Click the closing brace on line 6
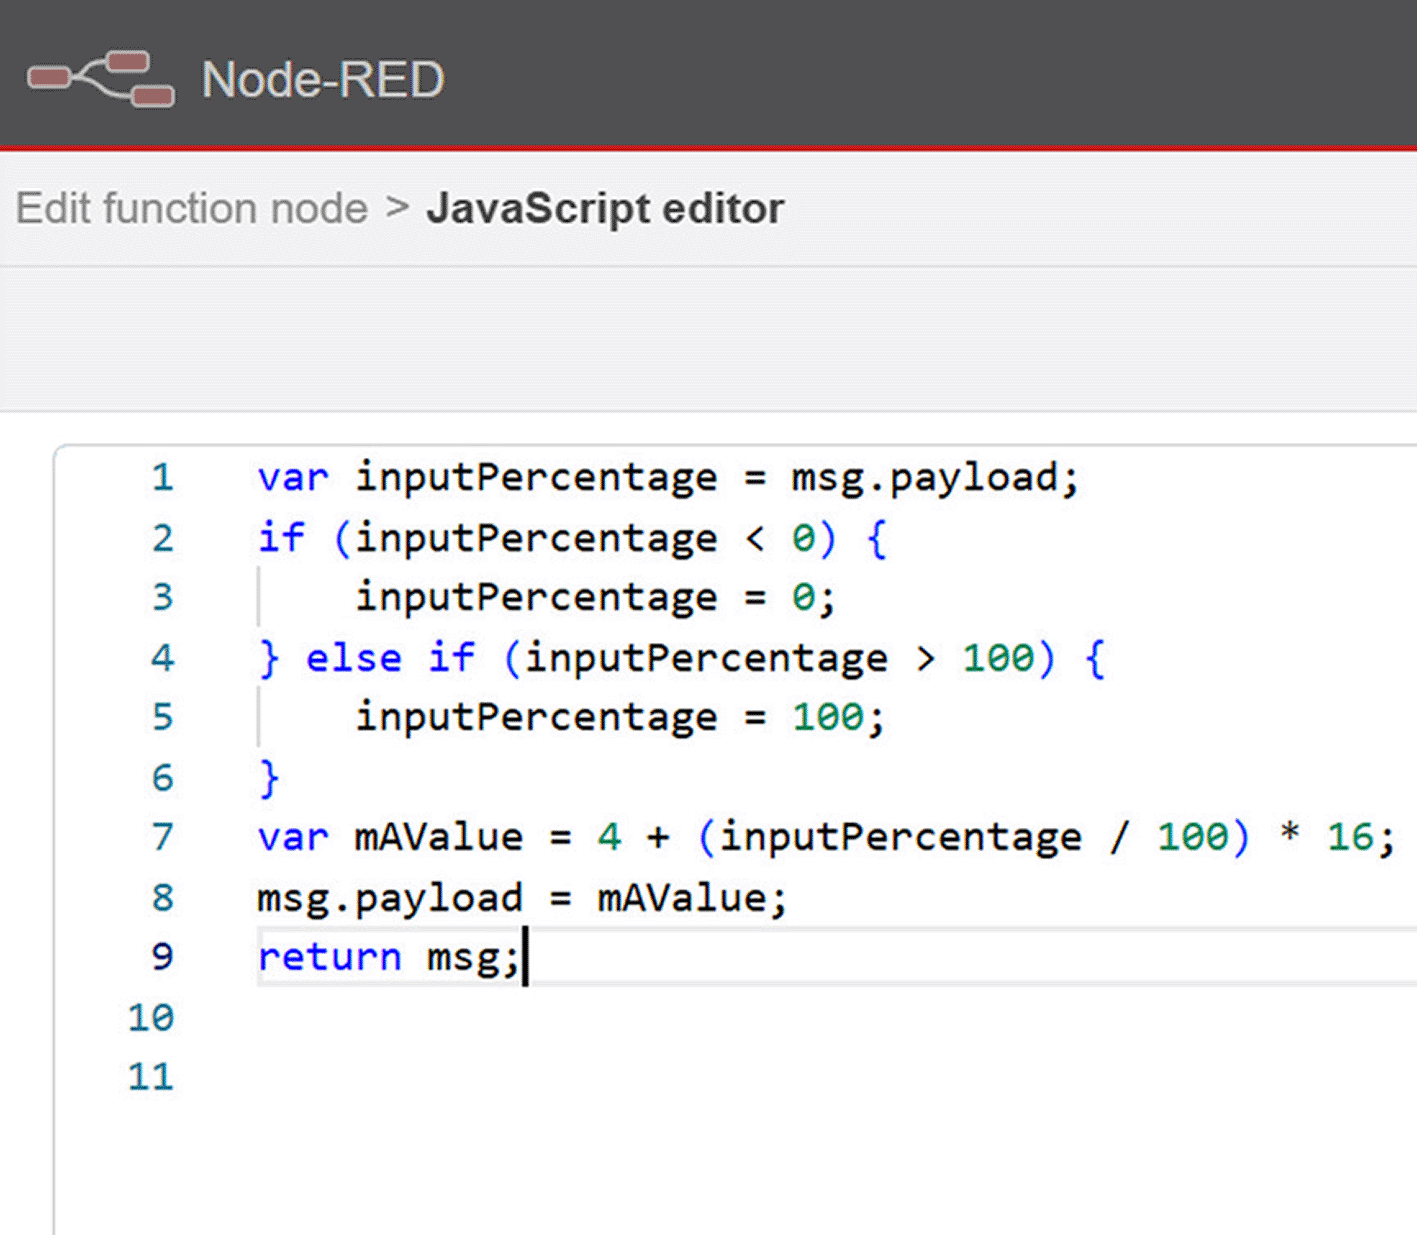The width and height of the screenshot is (1417, 1235). click(268, 778)
